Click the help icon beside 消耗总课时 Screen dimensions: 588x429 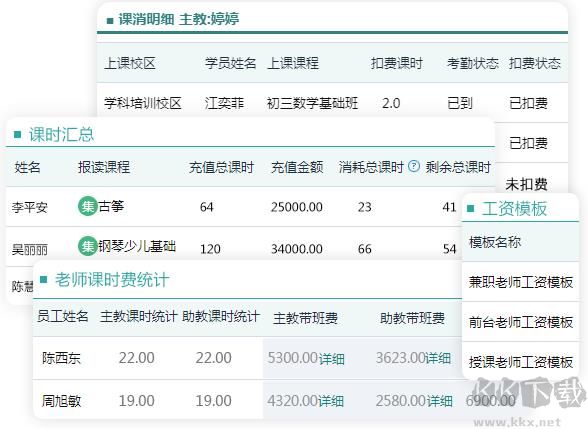[414, 166]
